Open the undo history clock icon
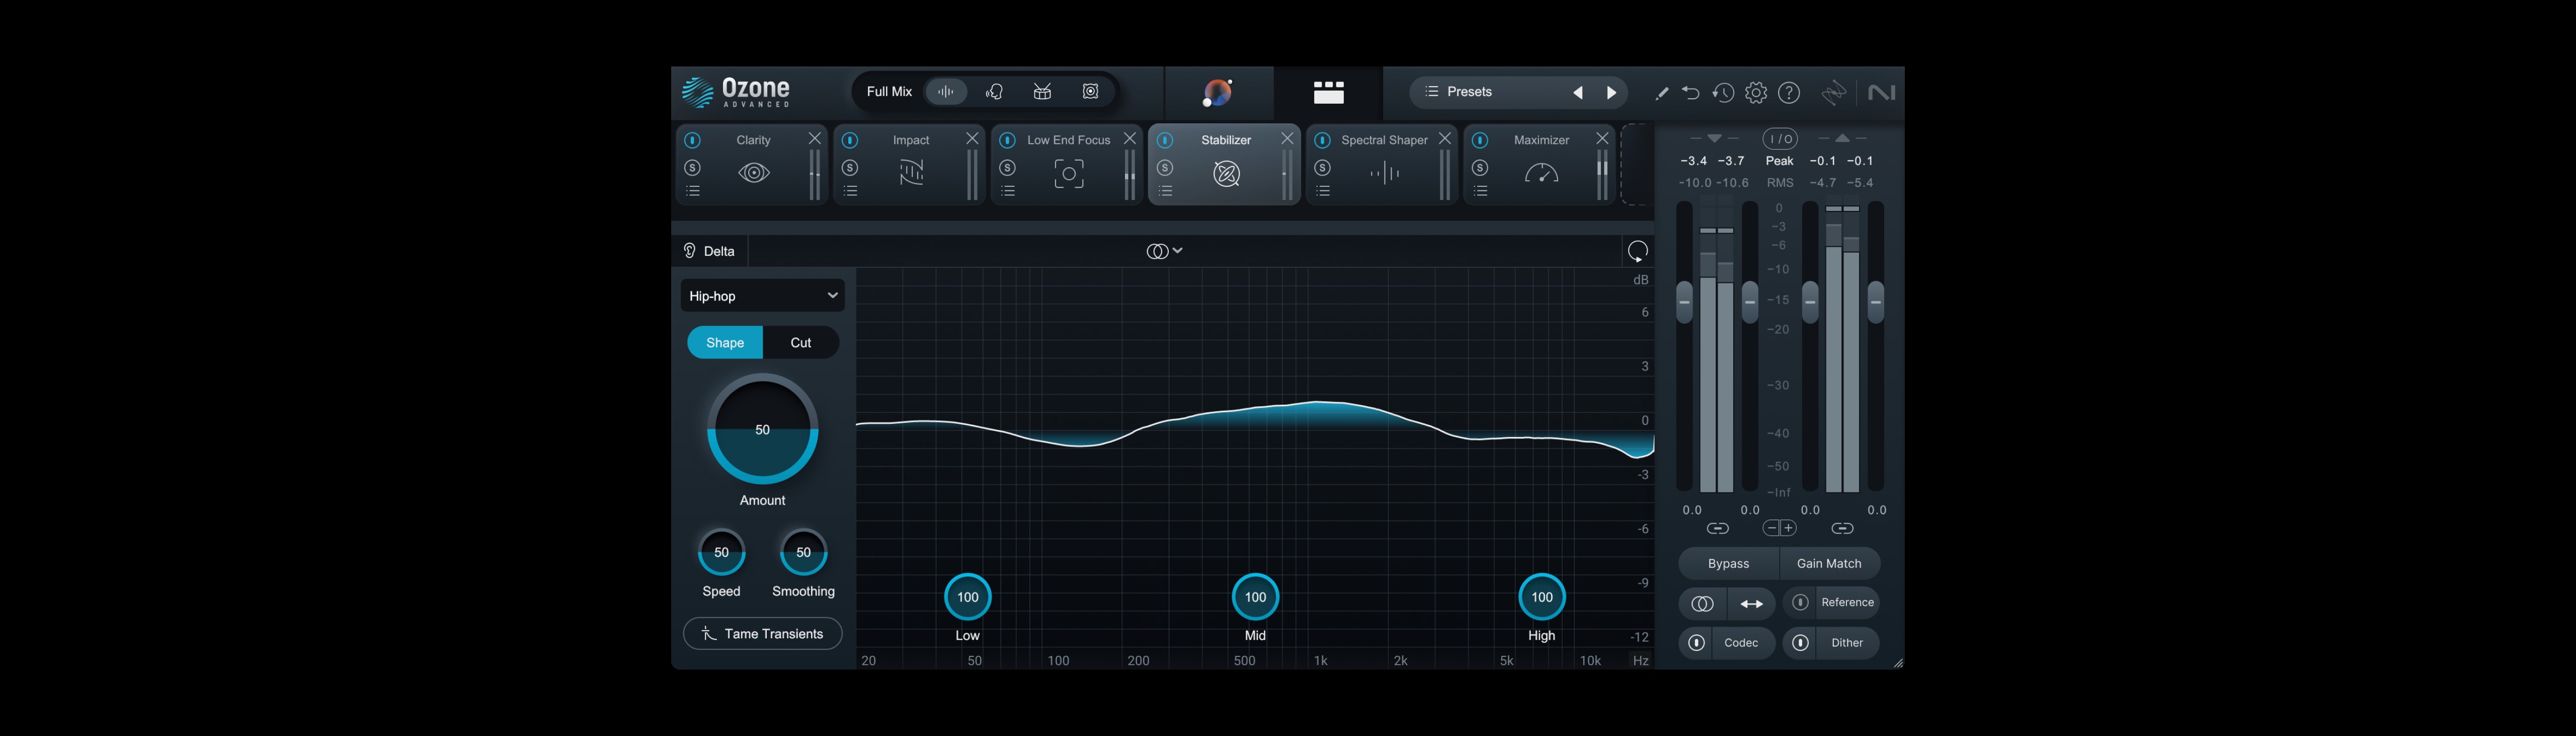The width and height of the screenshot is (2576, 736). pyautogui.click(x=1723, y=93)
